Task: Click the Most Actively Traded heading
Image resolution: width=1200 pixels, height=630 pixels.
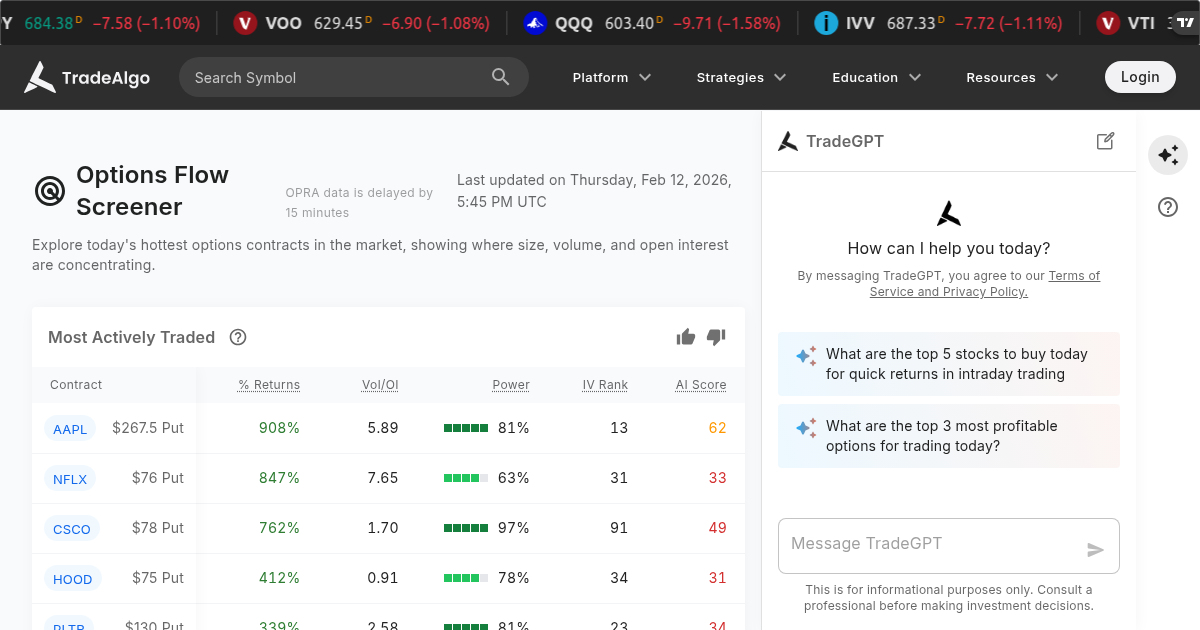Action: tap(132, 337)
